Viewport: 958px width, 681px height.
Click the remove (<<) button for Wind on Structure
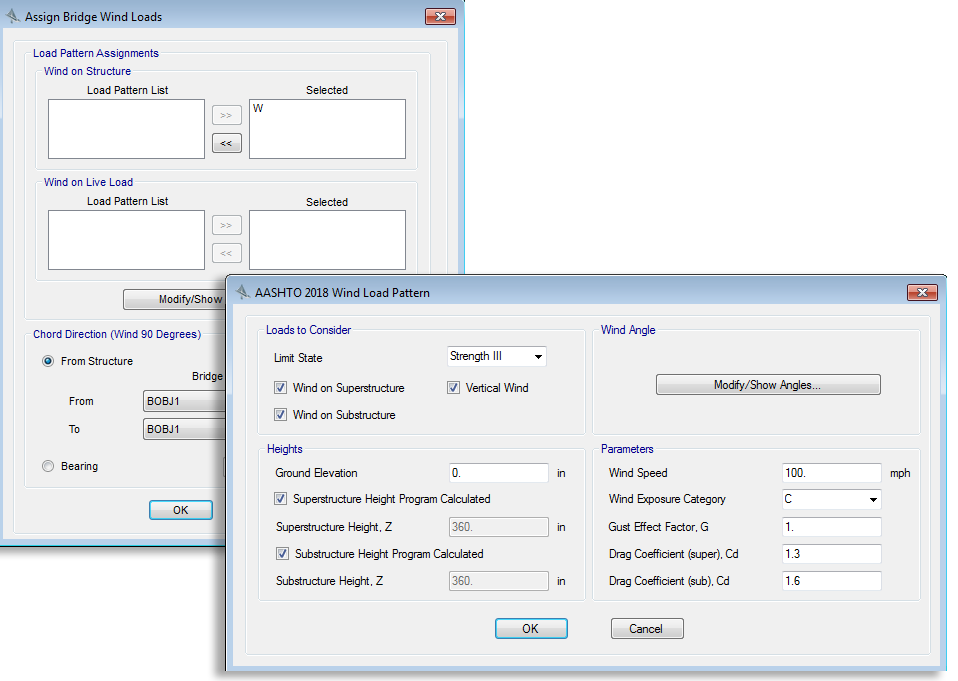(x=226, y=143)
